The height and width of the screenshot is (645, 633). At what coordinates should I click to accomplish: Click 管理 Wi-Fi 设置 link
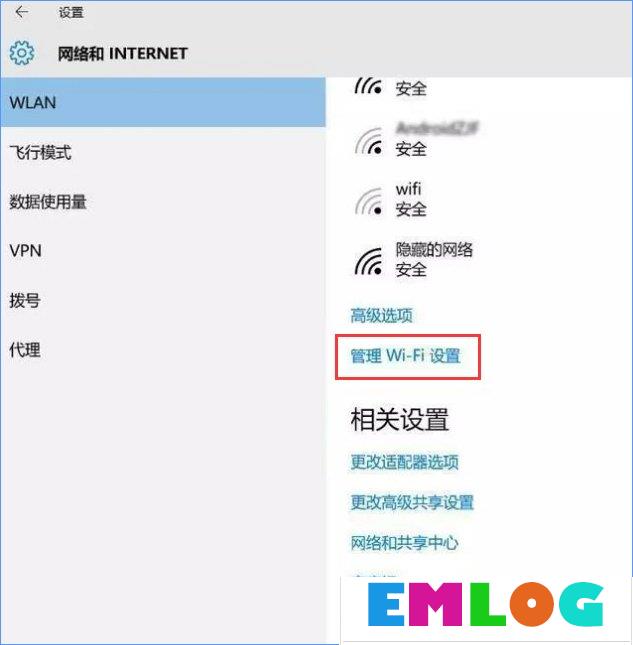[405, 356]
